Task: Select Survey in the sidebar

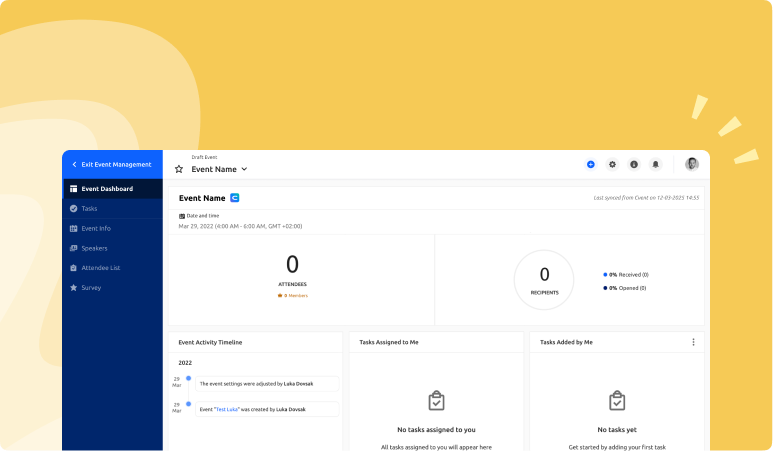Action: pyautogui.click(x=91, y=288)
